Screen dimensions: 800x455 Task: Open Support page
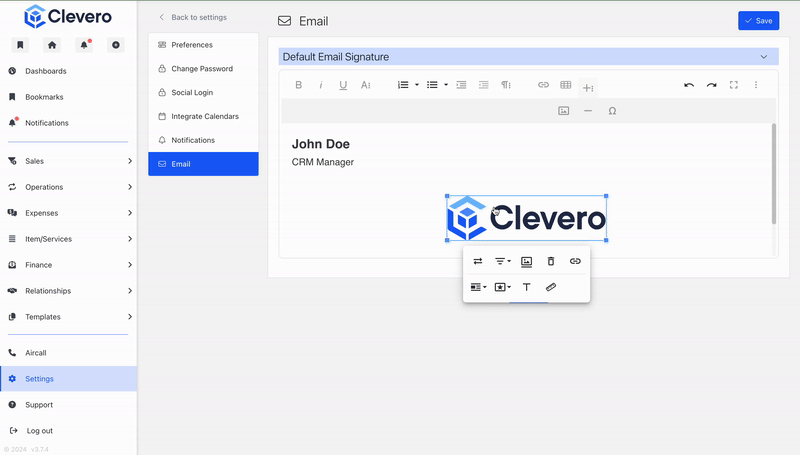[68, 405]
